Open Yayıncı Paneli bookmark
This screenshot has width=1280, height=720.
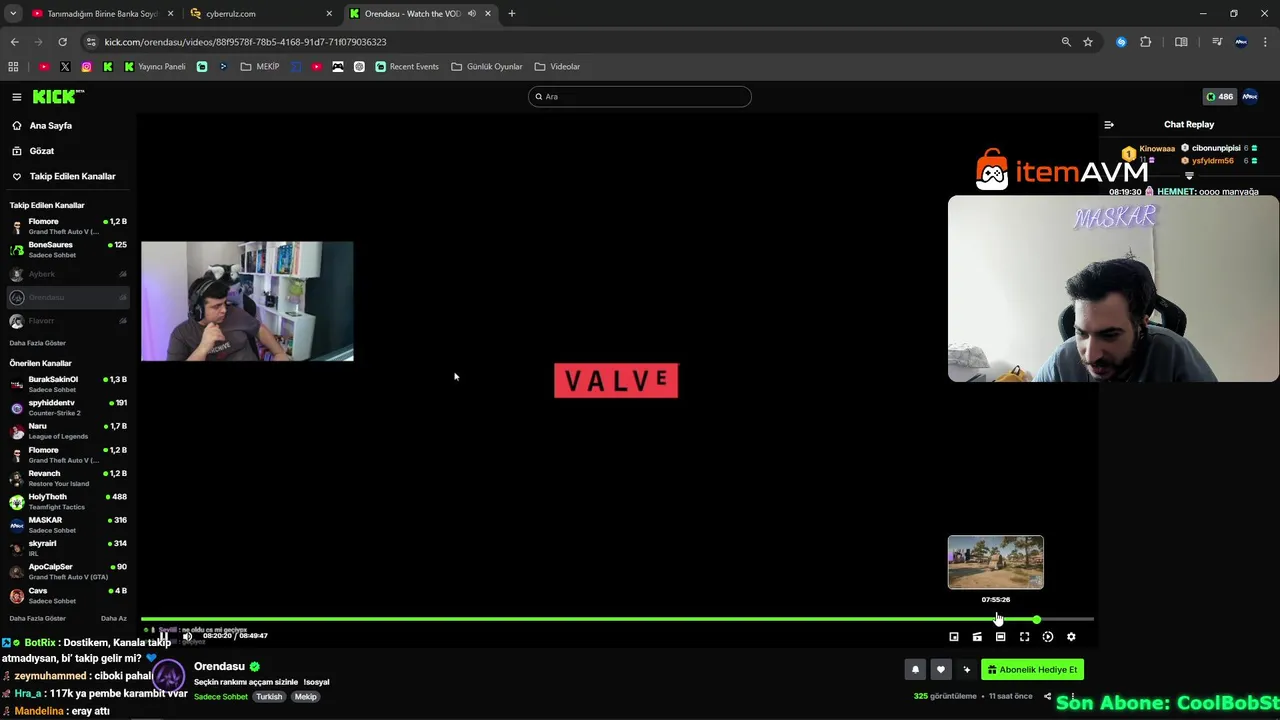point(155,67)
